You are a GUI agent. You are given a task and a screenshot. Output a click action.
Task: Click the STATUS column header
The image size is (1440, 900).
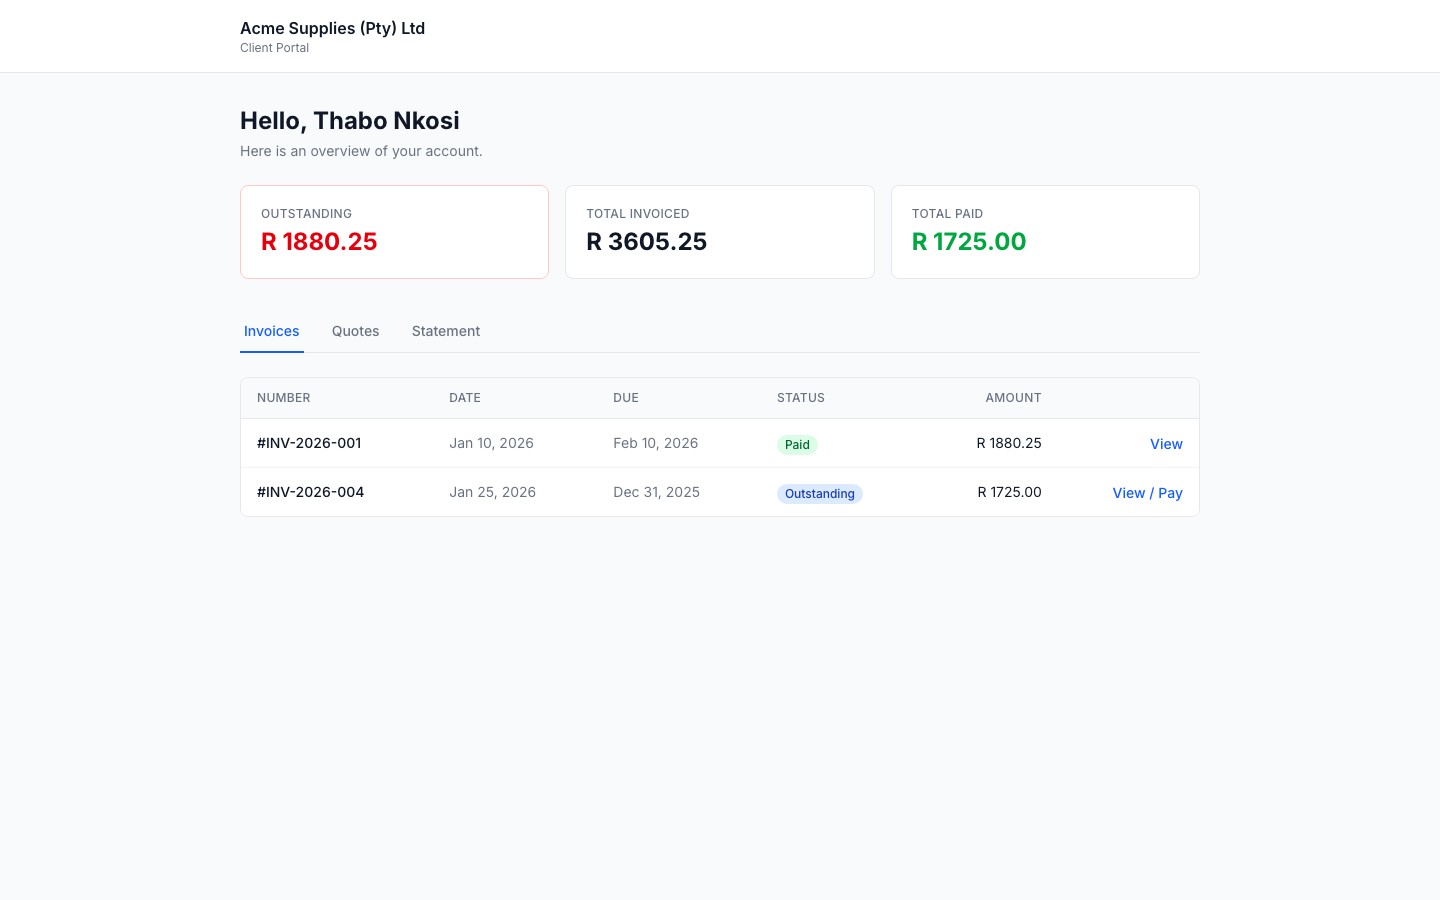click(x=800, y=397)
